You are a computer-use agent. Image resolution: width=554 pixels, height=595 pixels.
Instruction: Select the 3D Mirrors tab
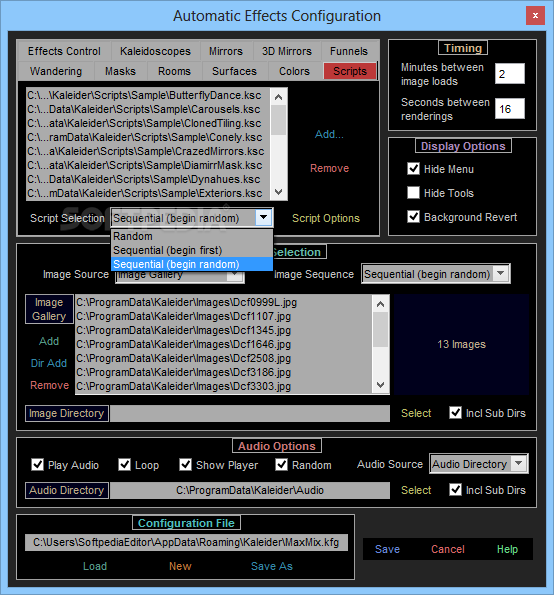pyautogui.click(x=287, y=51)
